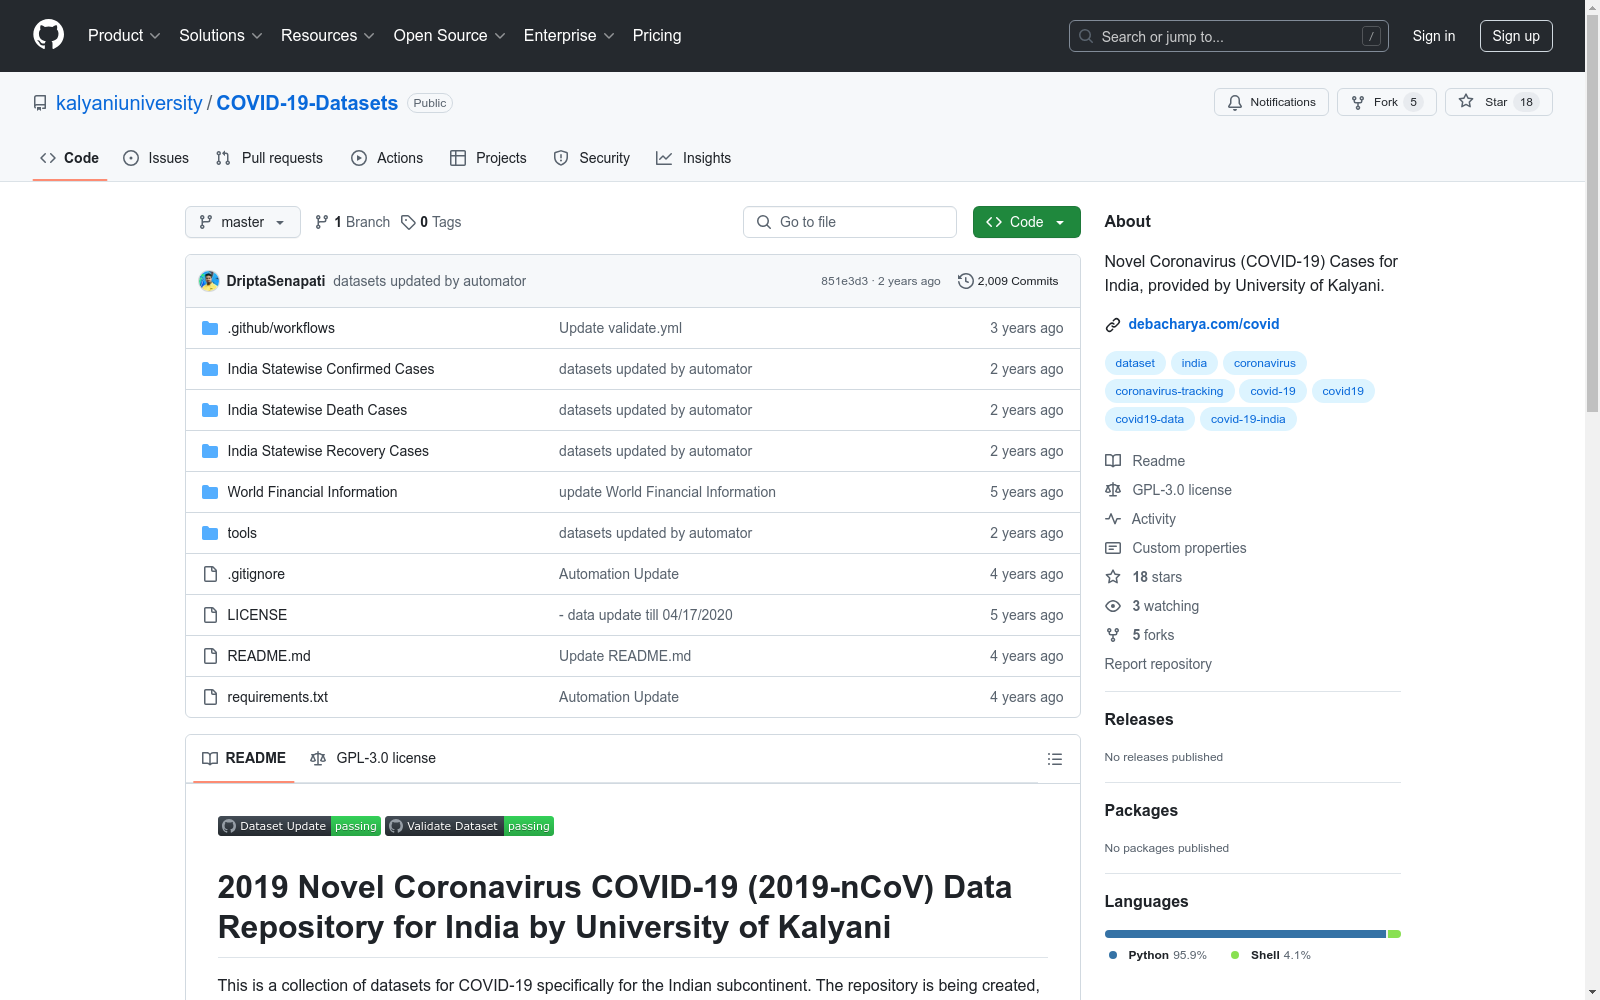The height and width of the screenshot is (1000, 1600).
Task: Click the vertical page scrollbar thumb
Action: 1592,213
